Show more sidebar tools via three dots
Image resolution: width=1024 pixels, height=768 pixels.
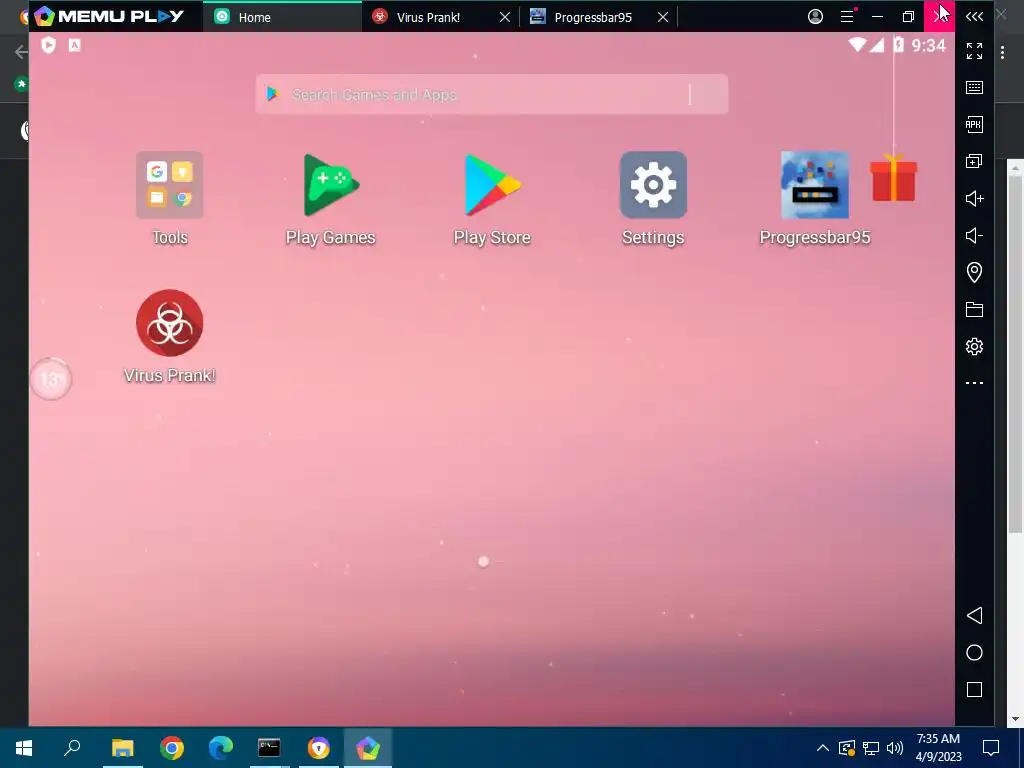pyautogui.click(x=974, y=383)
